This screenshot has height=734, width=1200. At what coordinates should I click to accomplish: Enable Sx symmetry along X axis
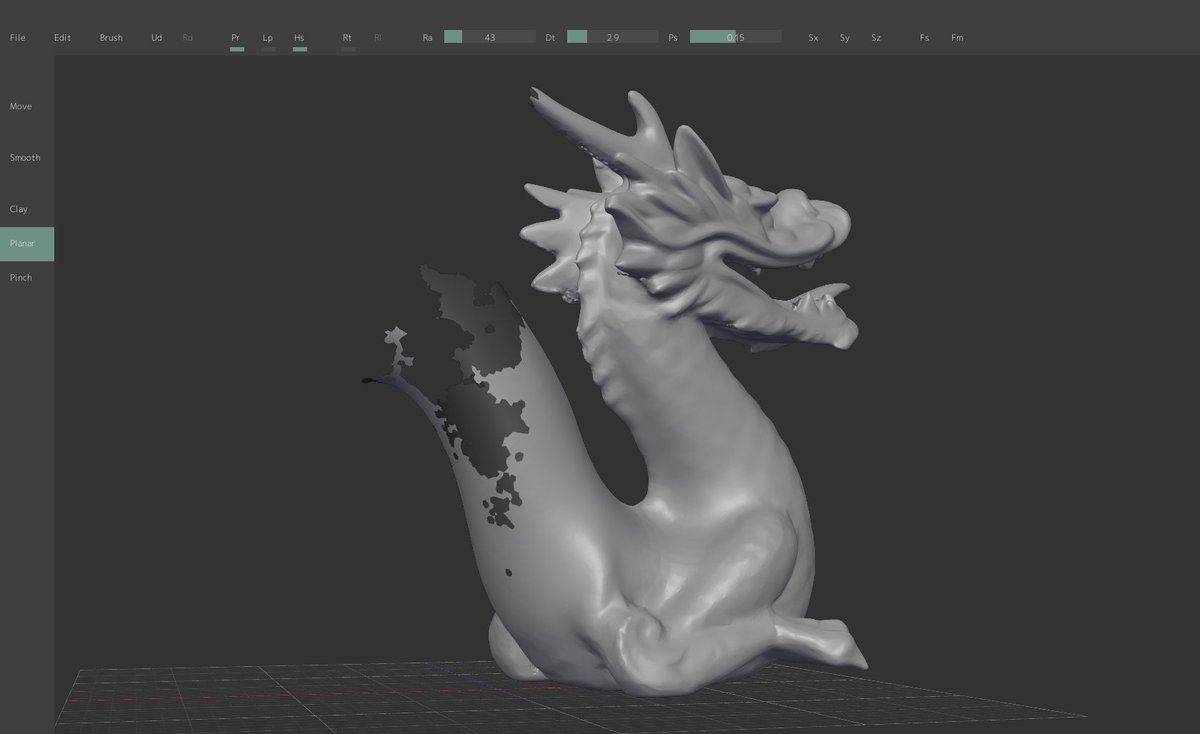click(812, 37)
